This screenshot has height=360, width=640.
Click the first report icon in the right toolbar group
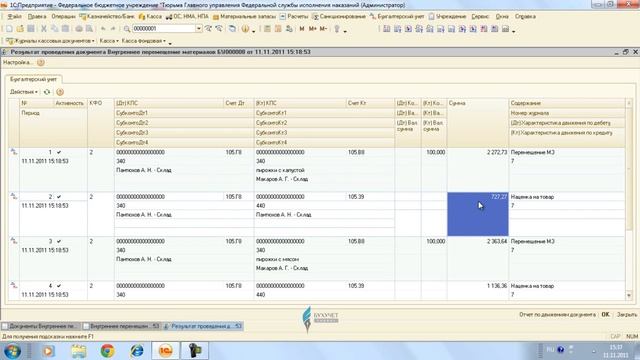click(387, 29)
